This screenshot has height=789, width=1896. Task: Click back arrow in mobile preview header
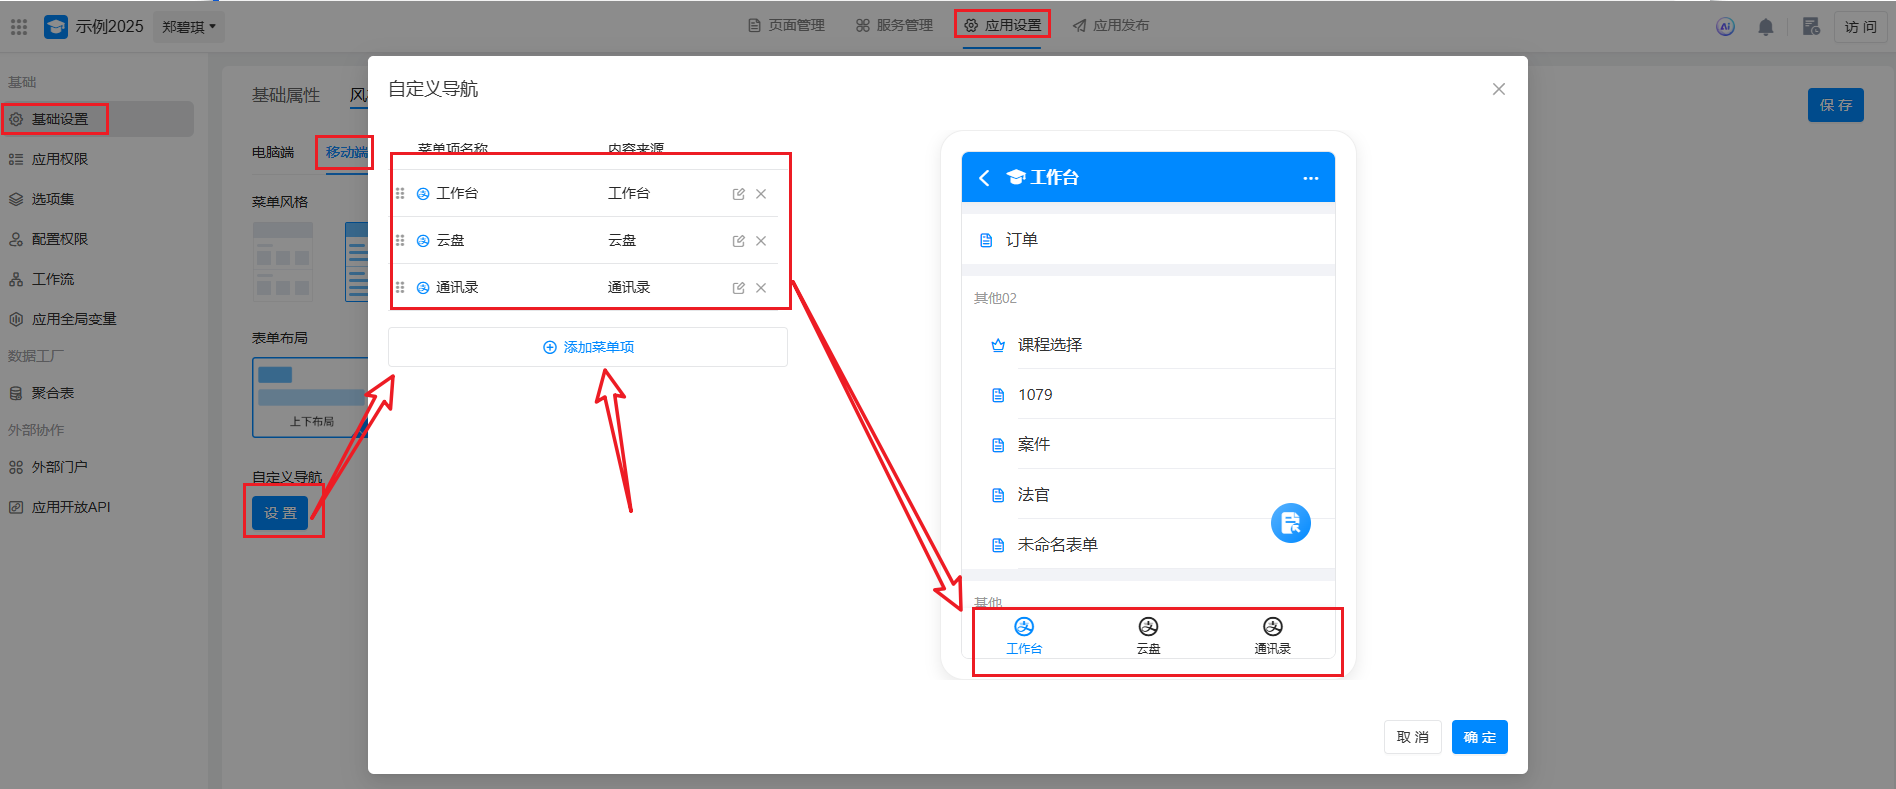pos(984,178)
